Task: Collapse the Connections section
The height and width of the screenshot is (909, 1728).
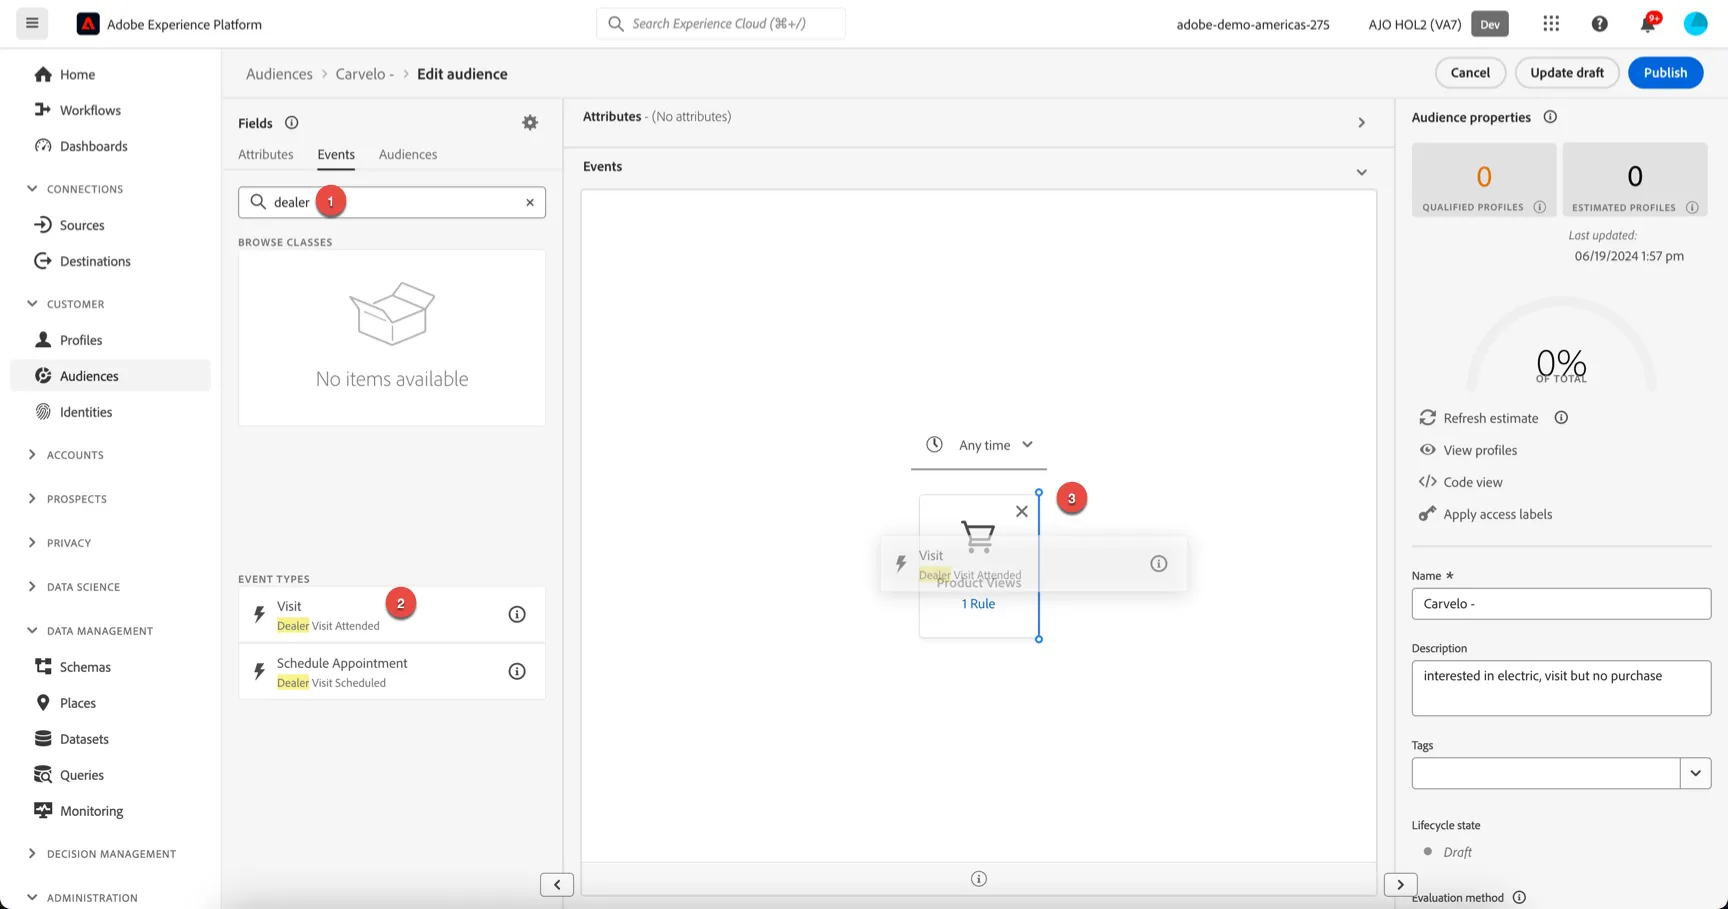Action: 32,188
